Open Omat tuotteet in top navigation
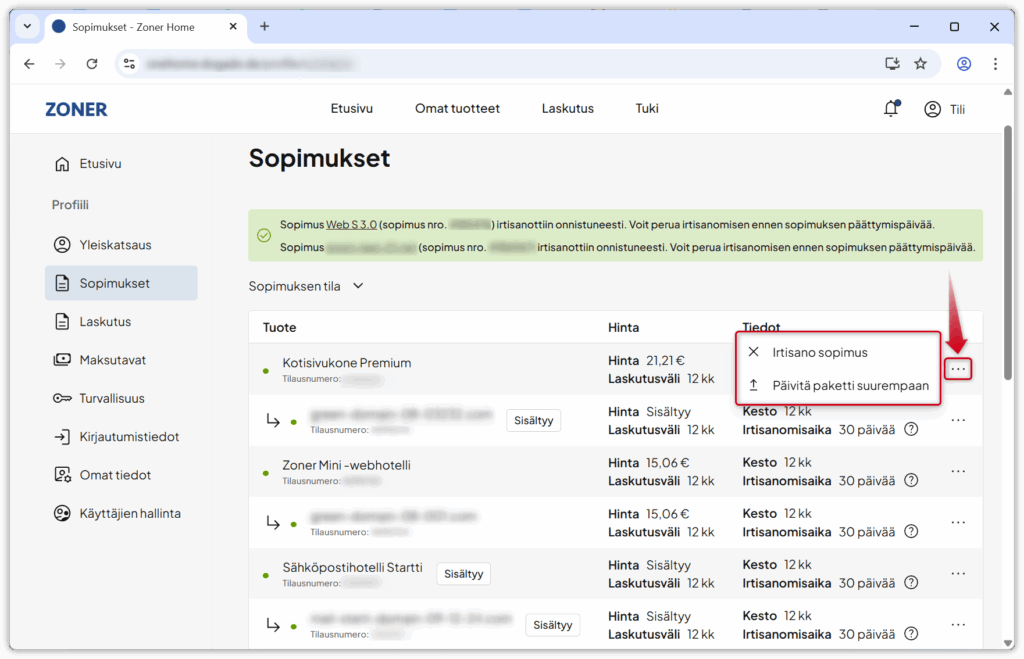This screenshot has height=659, width=1024. click(457, 108)
